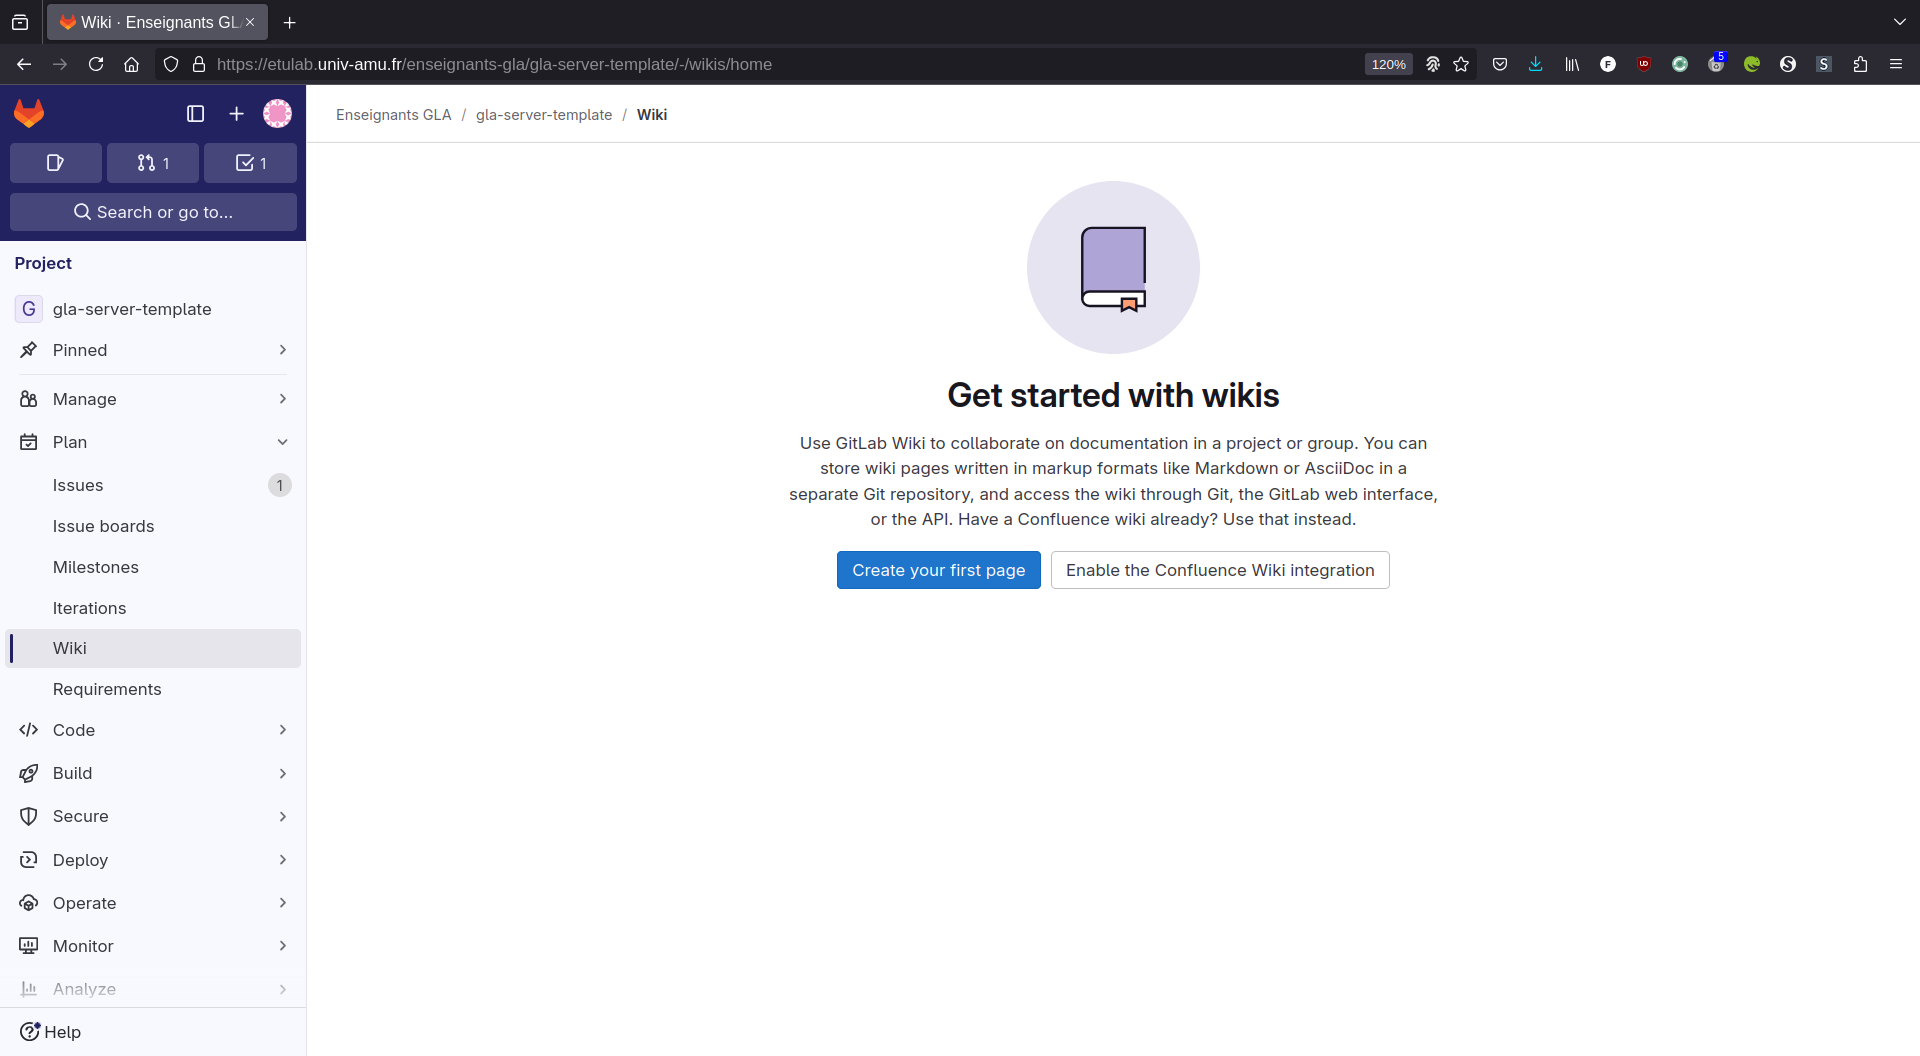Save page to Pocket
Image resolution: width=1920 pixels, height=1056 pixels.
(1500, 64)
